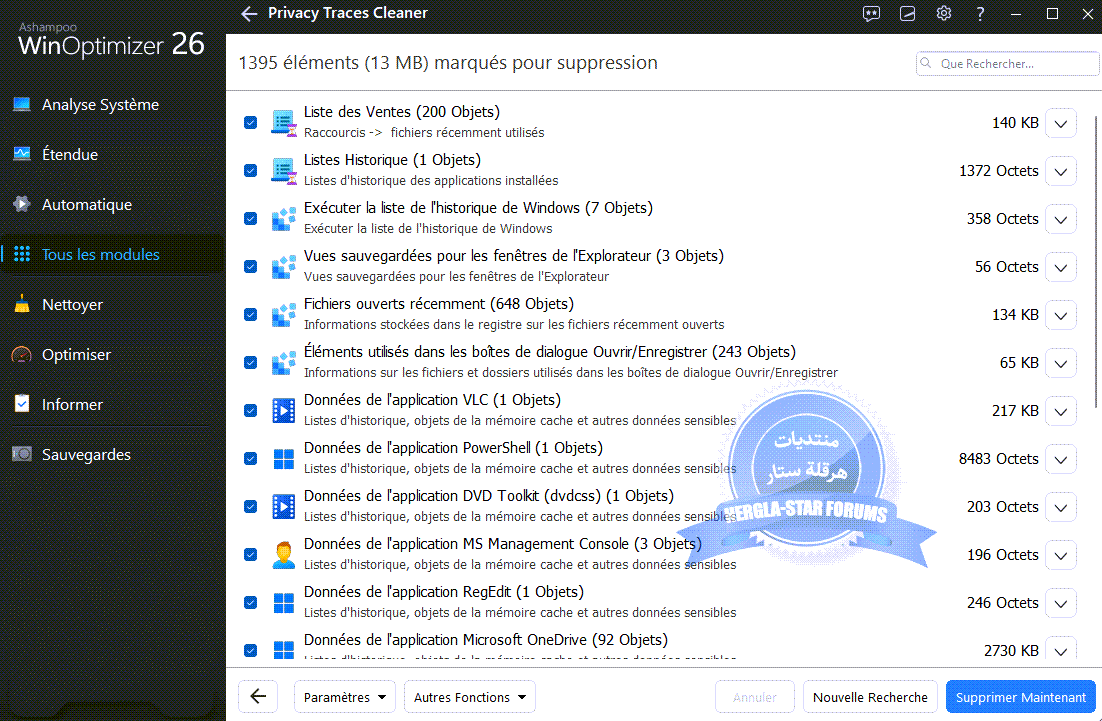Toggle MS Management Console checkbox
This screenshot has height=721, width=1102.
250,554
